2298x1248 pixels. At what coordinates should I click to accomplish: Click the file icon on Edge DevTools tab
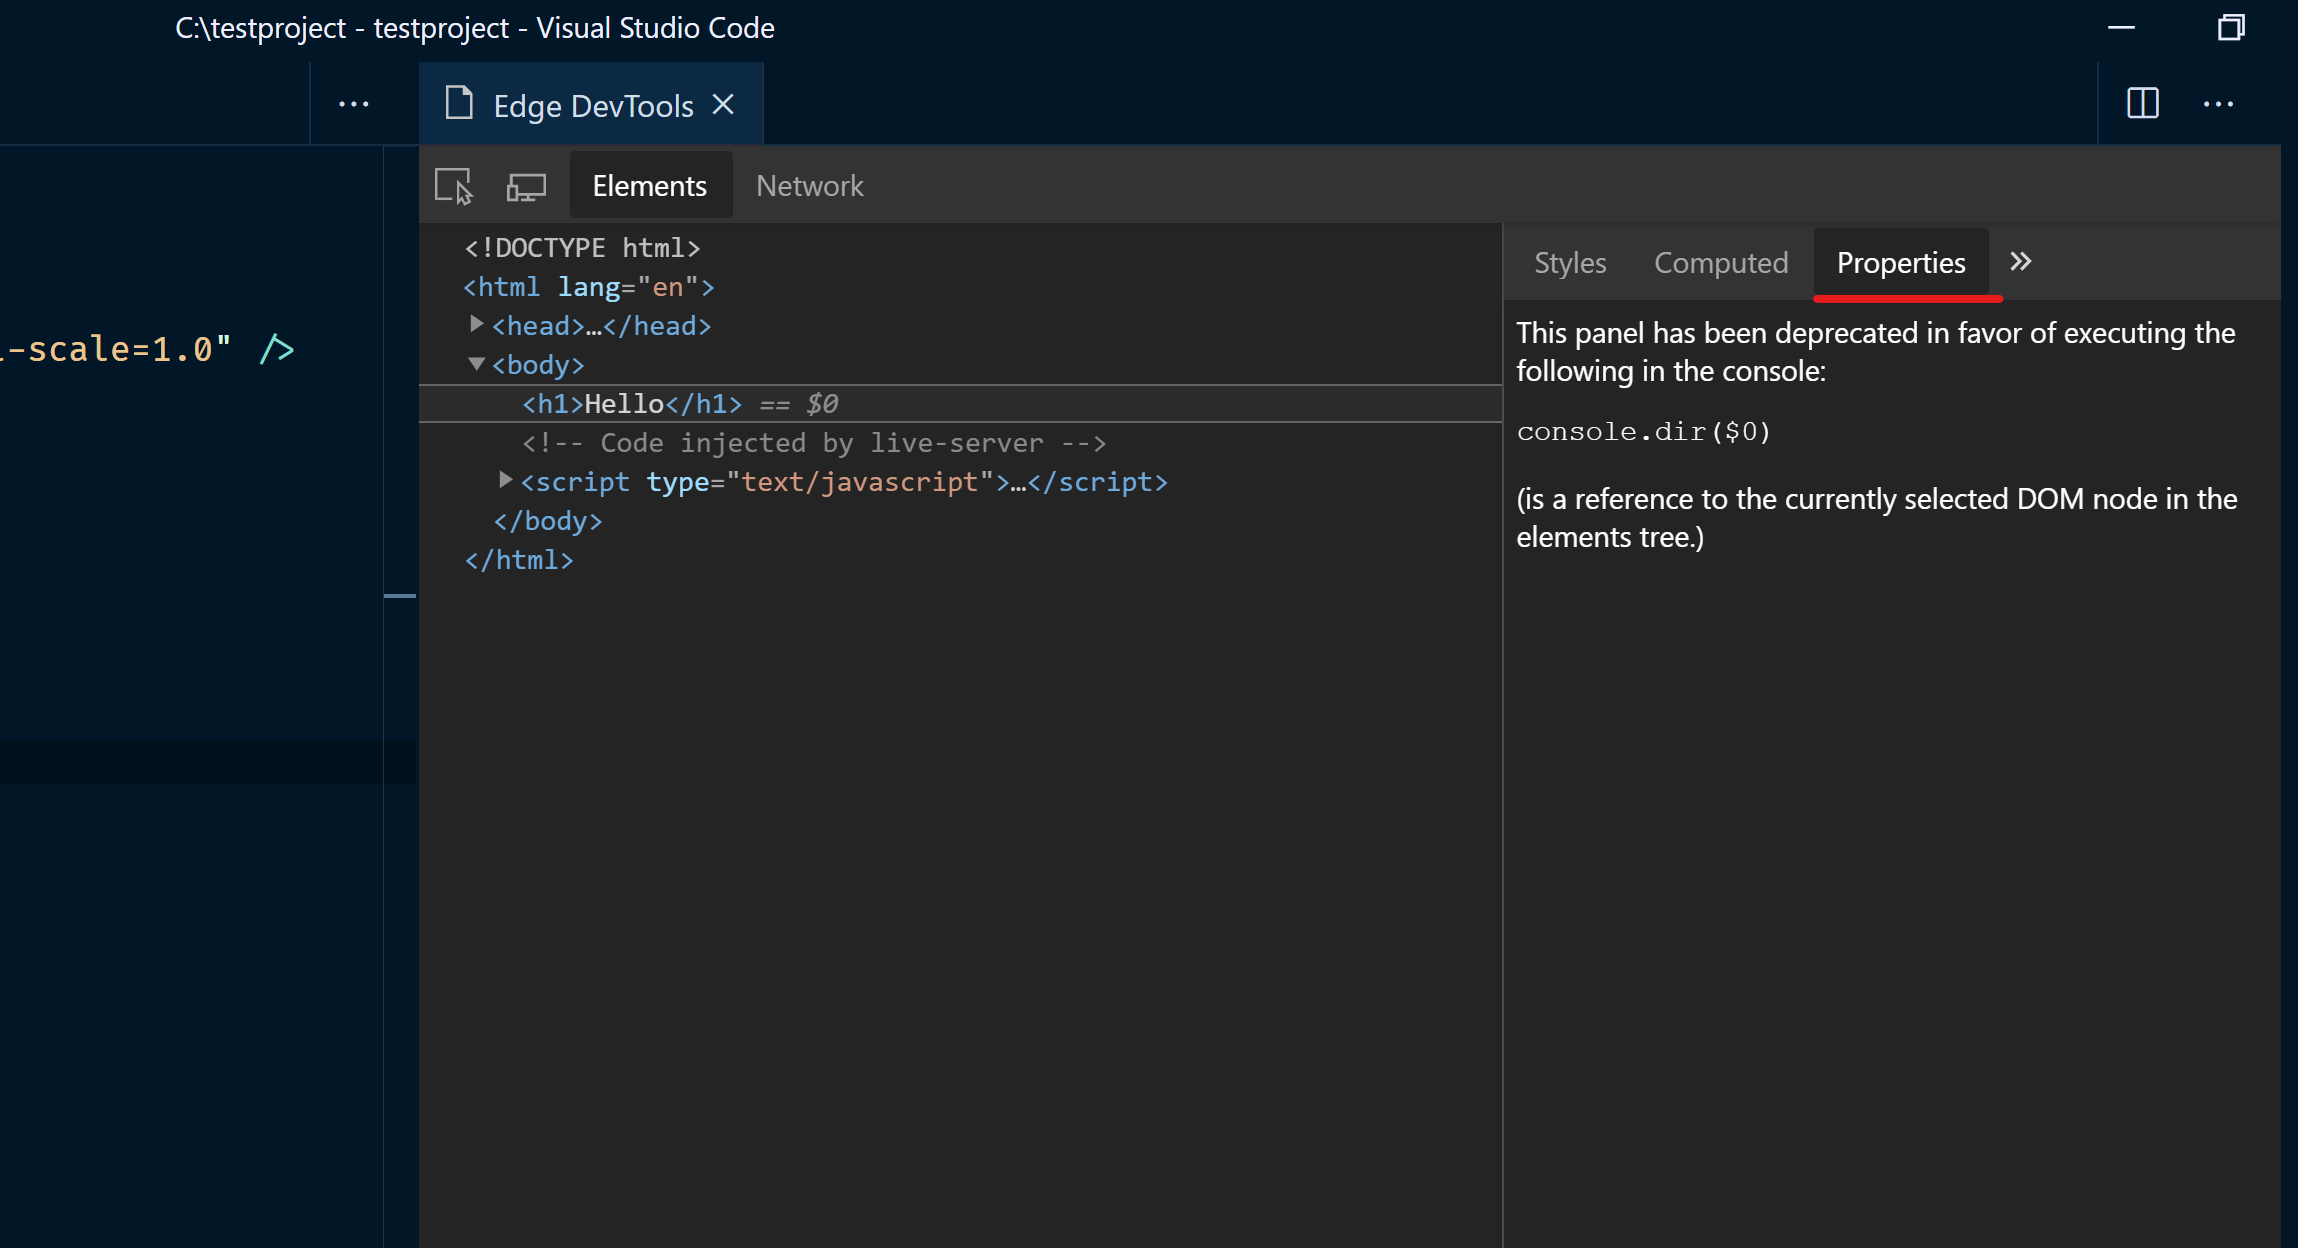(x=459, y=104)
